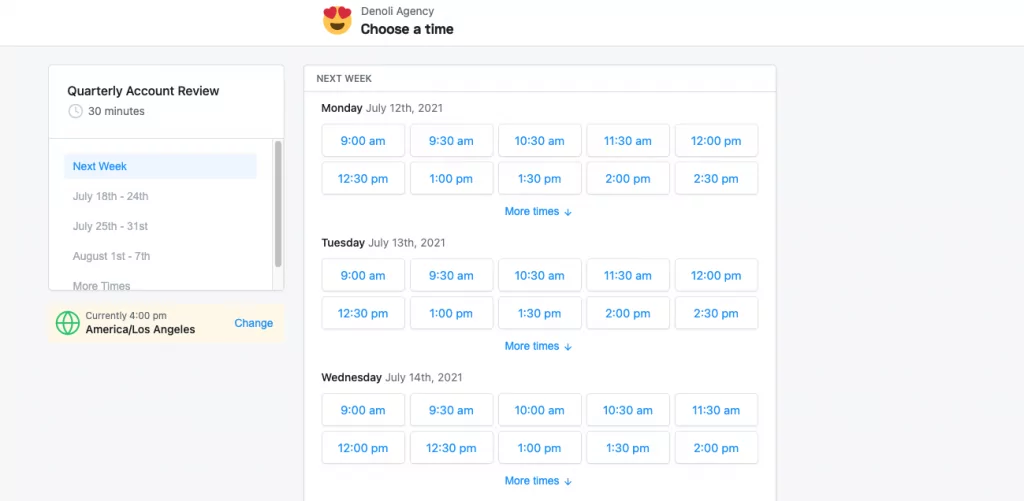Click the heart-eyes emoji agency logo

pyautogui.click(x=338, y=20)
